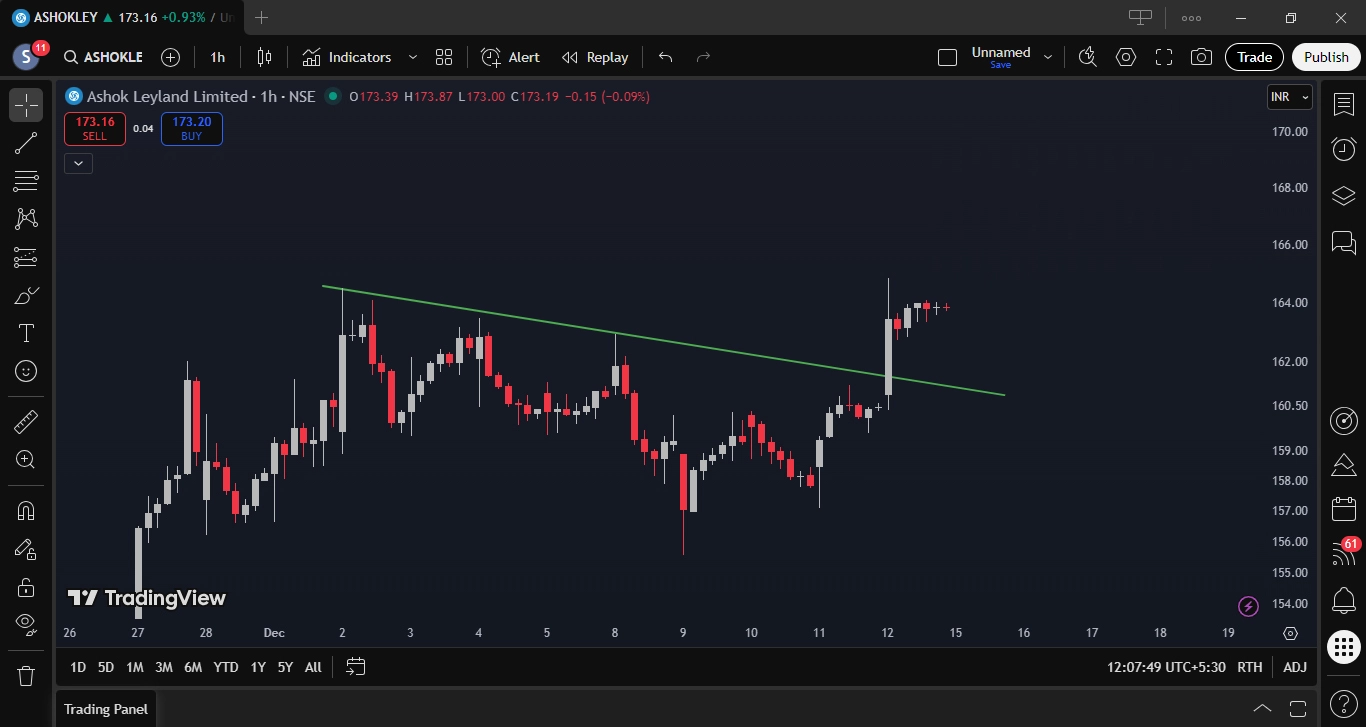The width and height of the screenshot is (1366, 727).
Task: Set date range to 1M
Action: [x=134, y=667]
